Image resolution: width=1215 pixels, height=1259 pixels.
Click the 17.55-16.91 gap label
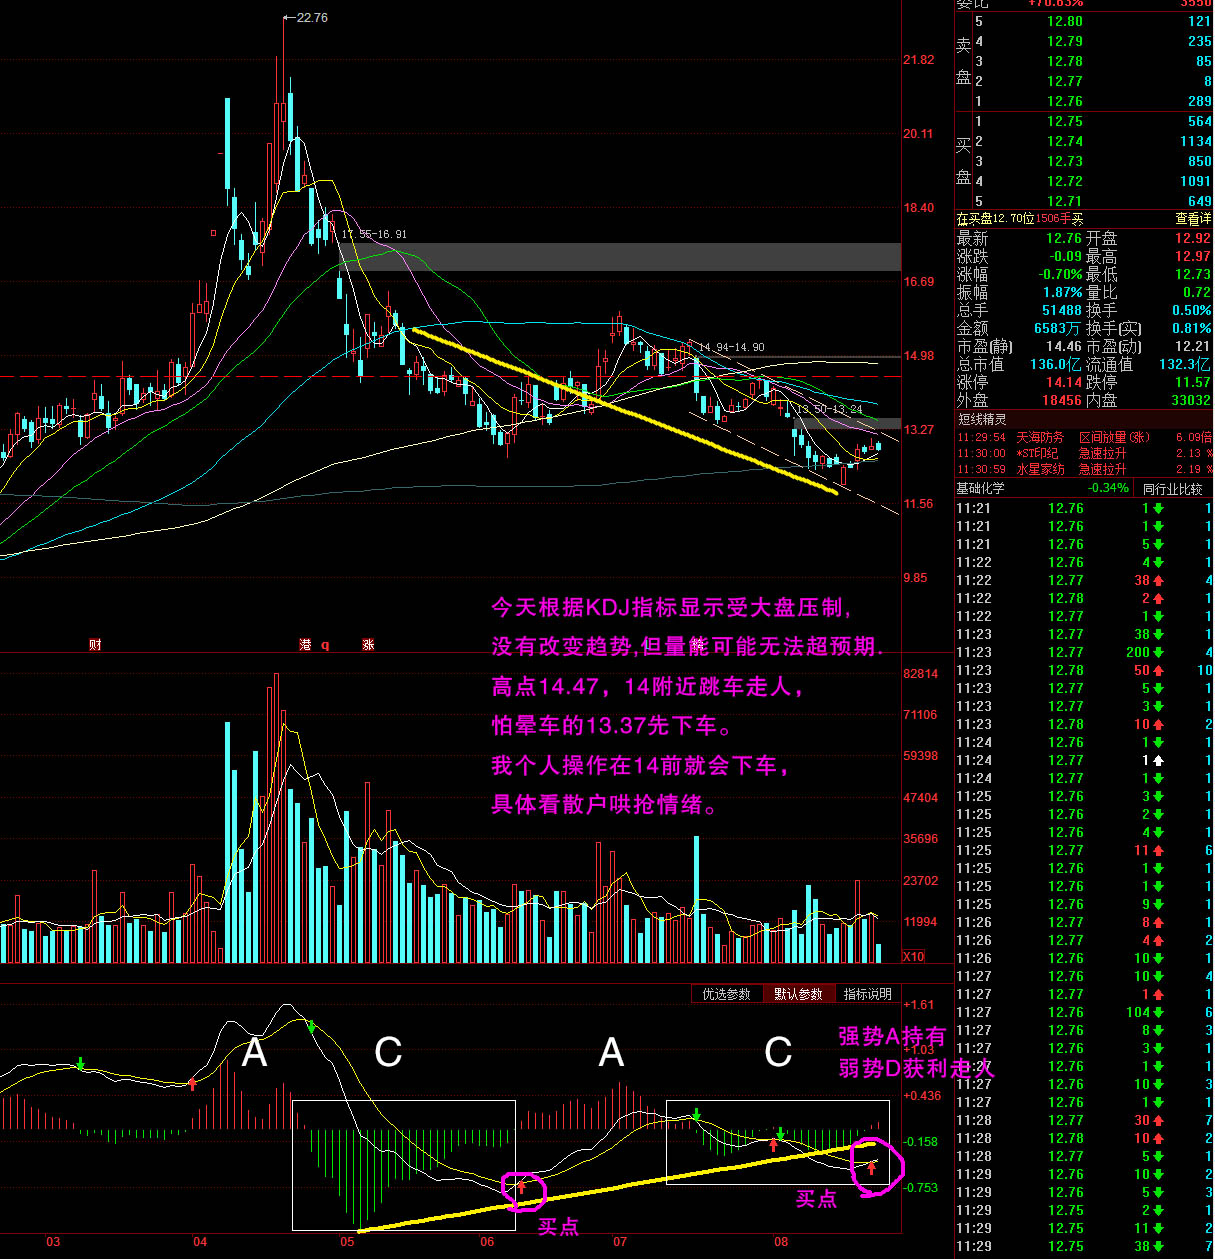coord(374,235)
